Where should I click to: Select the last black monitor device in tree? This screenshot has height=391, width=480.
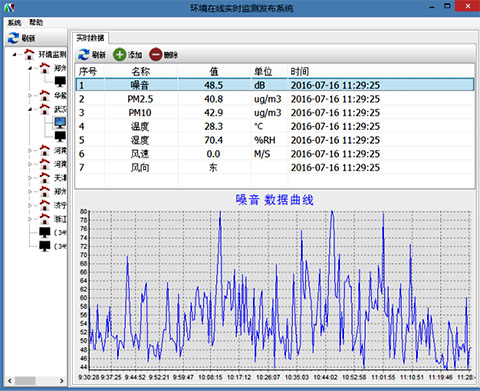pyautogui.click(x=45, y=246)
